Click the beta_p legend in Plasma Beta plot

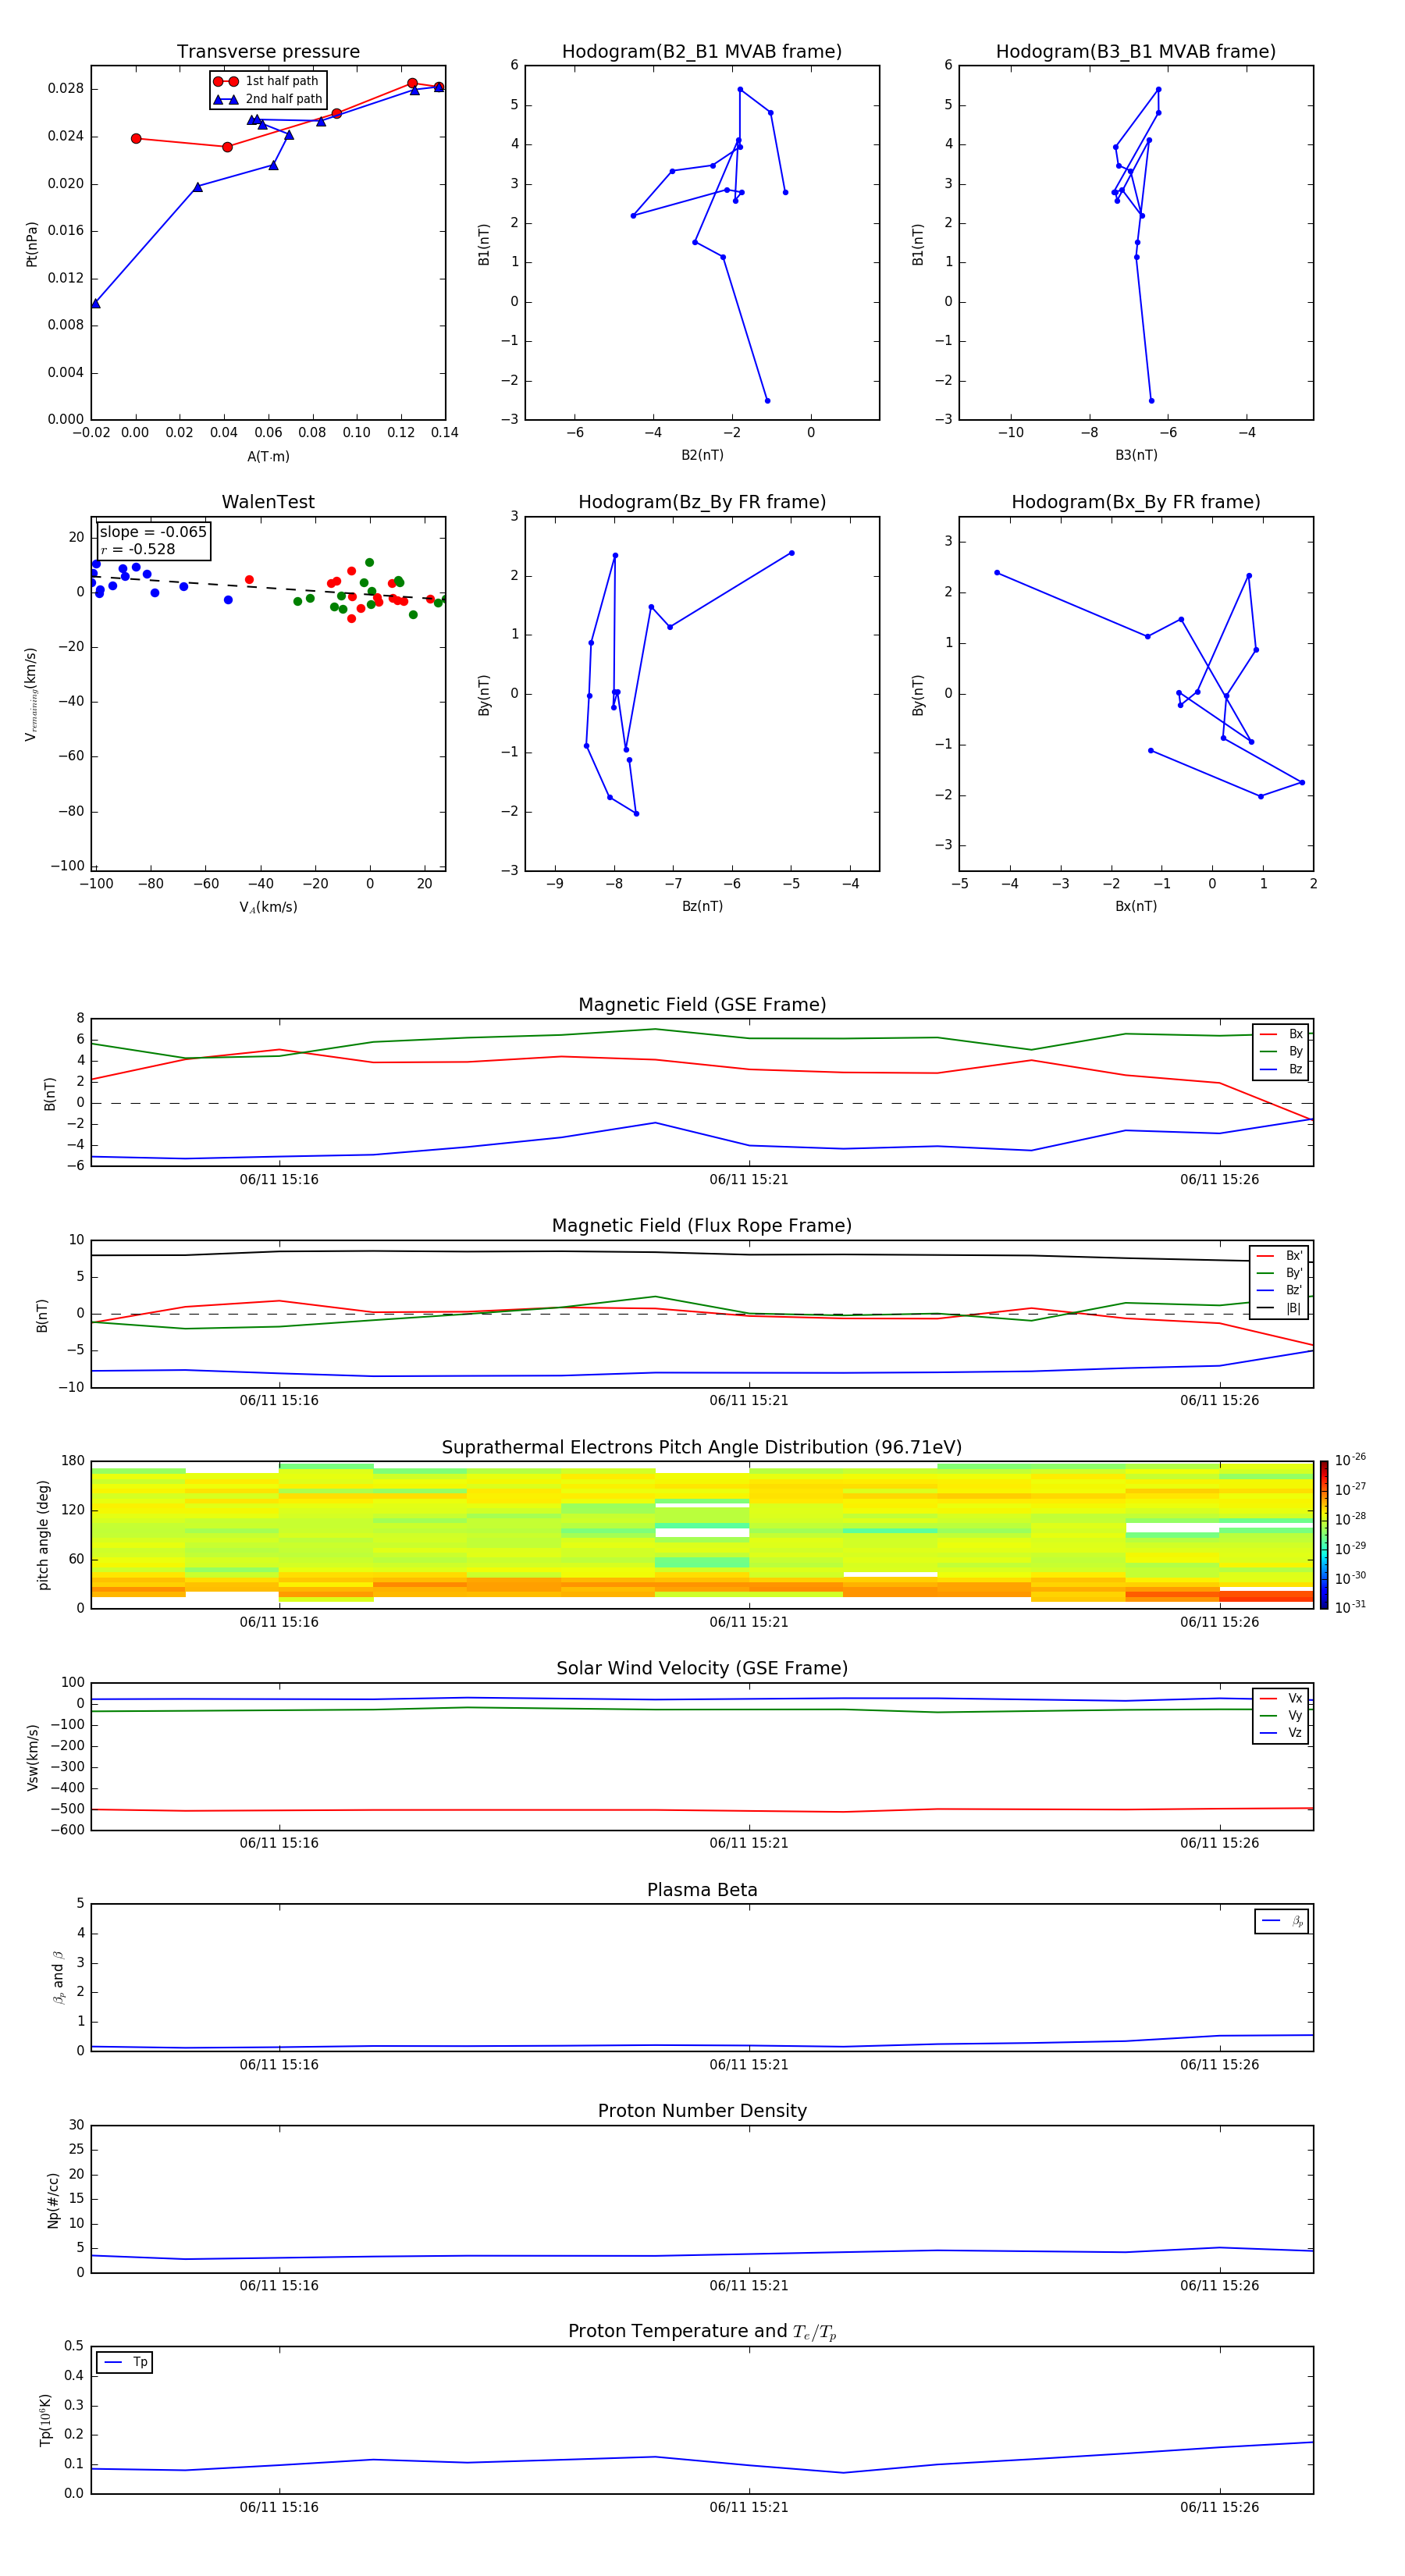[x=1282, y=1921]
